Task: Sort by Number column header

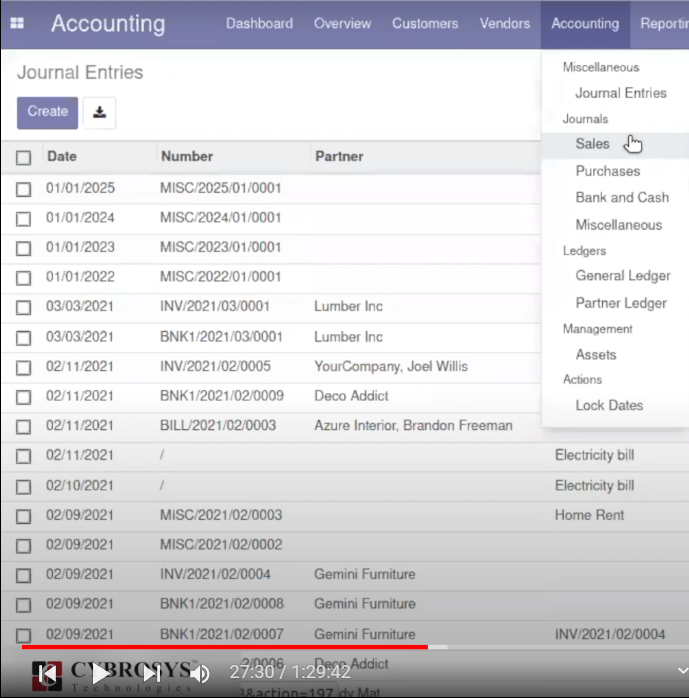Action: coord(187,156)
